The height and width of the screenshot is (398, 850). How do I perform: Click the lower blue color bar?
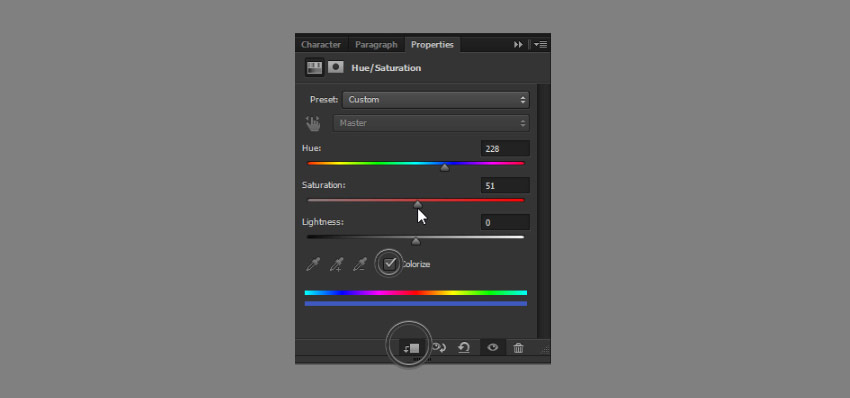tap(416, 304)
